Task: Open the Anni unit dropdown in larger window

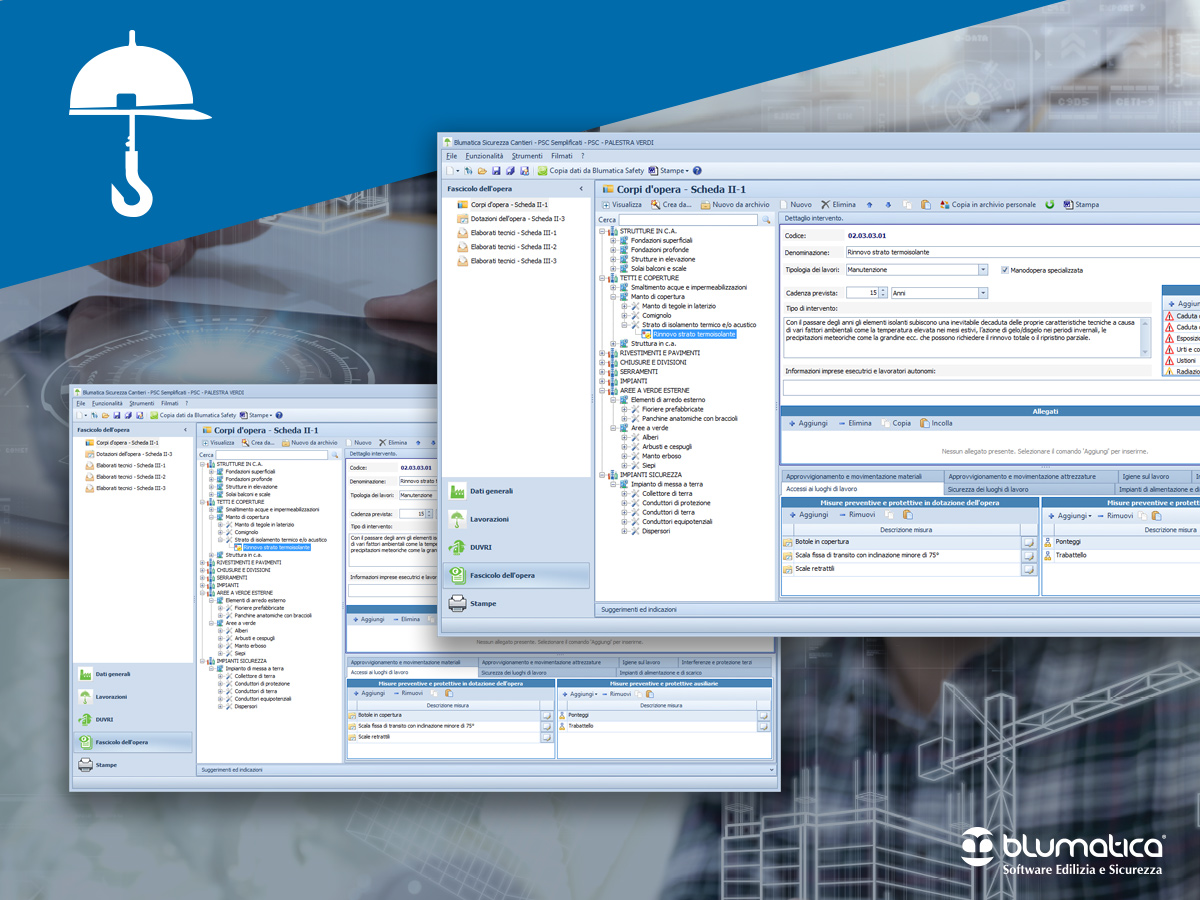Action: click(983, 293)
